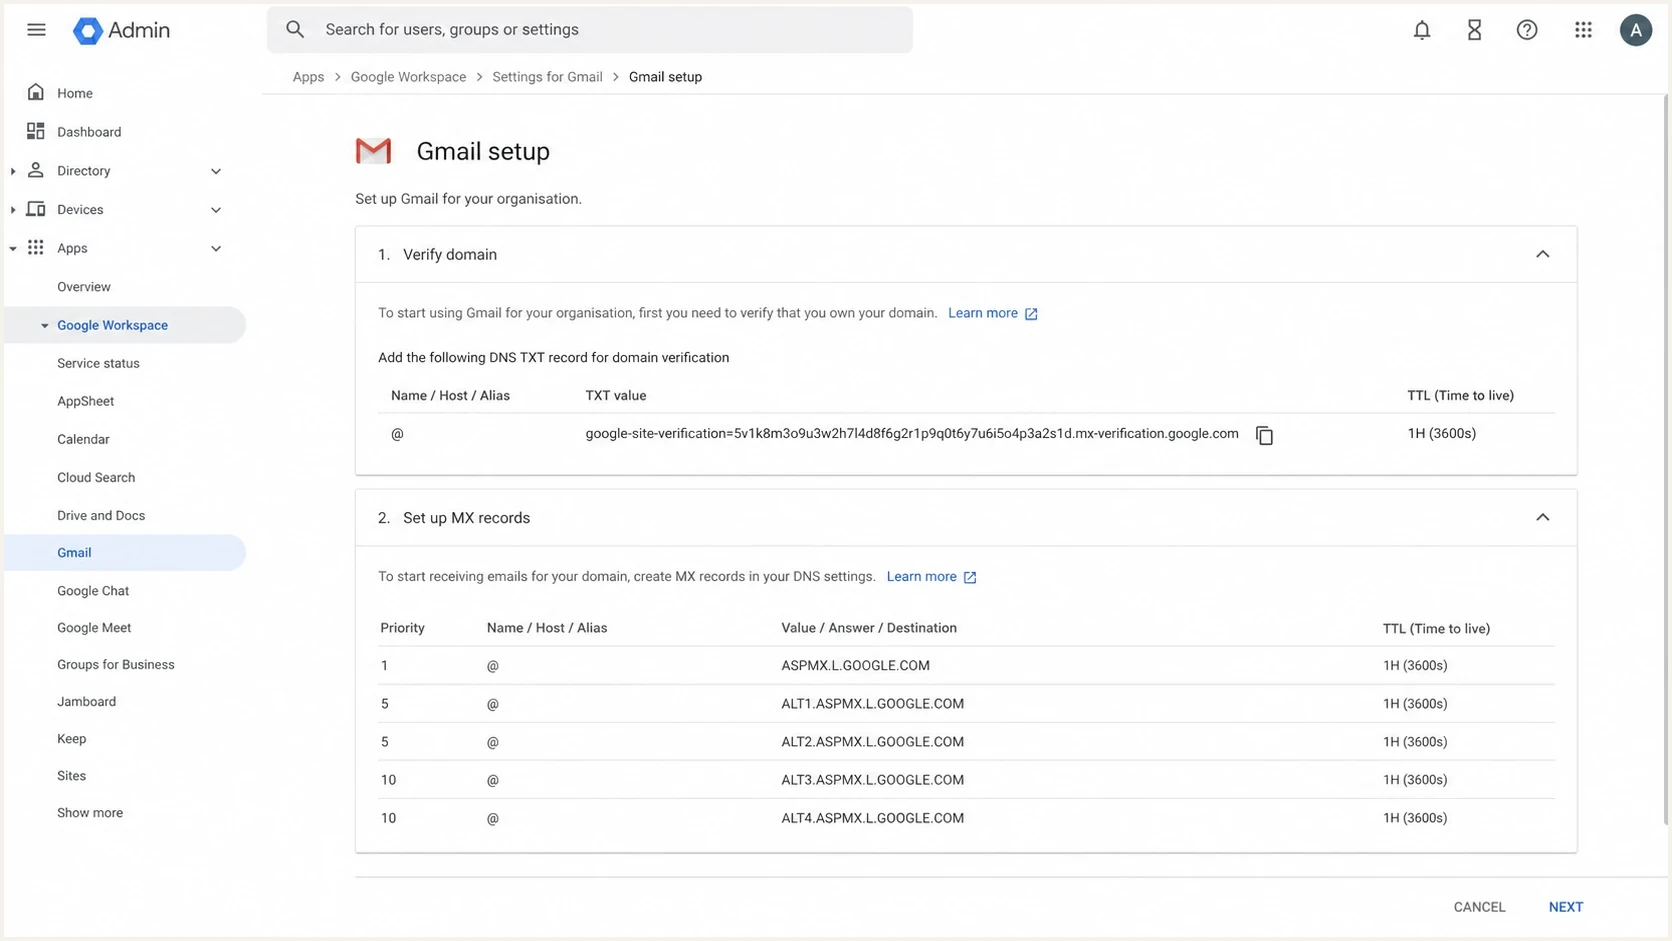Open the tasks hourglass icon
This screenshot has height=941, width=1672.
point(1474,30)
